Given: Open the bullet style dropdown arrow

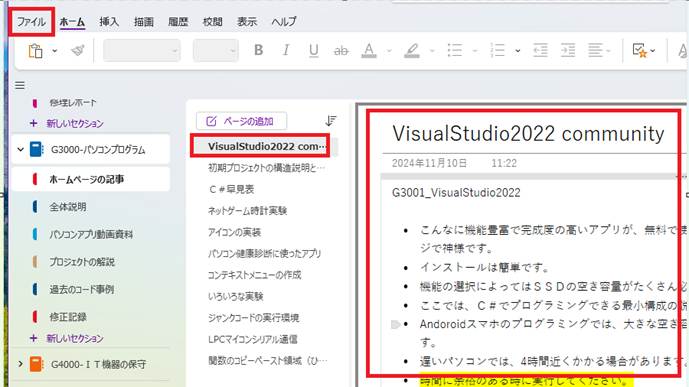Looking at the screenshot, I should click(x=475, y=51).
